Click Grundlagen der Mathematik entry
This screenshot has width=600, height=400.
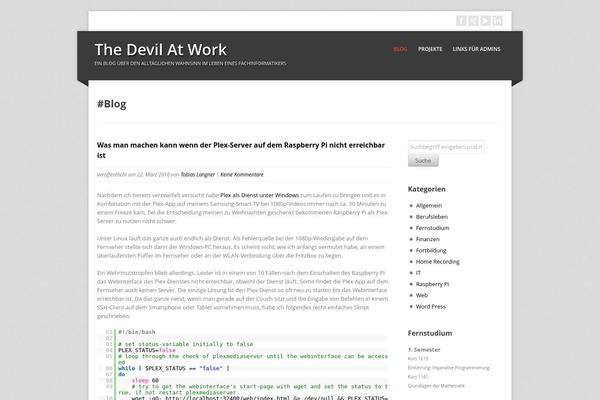click(x=436, y=386)
